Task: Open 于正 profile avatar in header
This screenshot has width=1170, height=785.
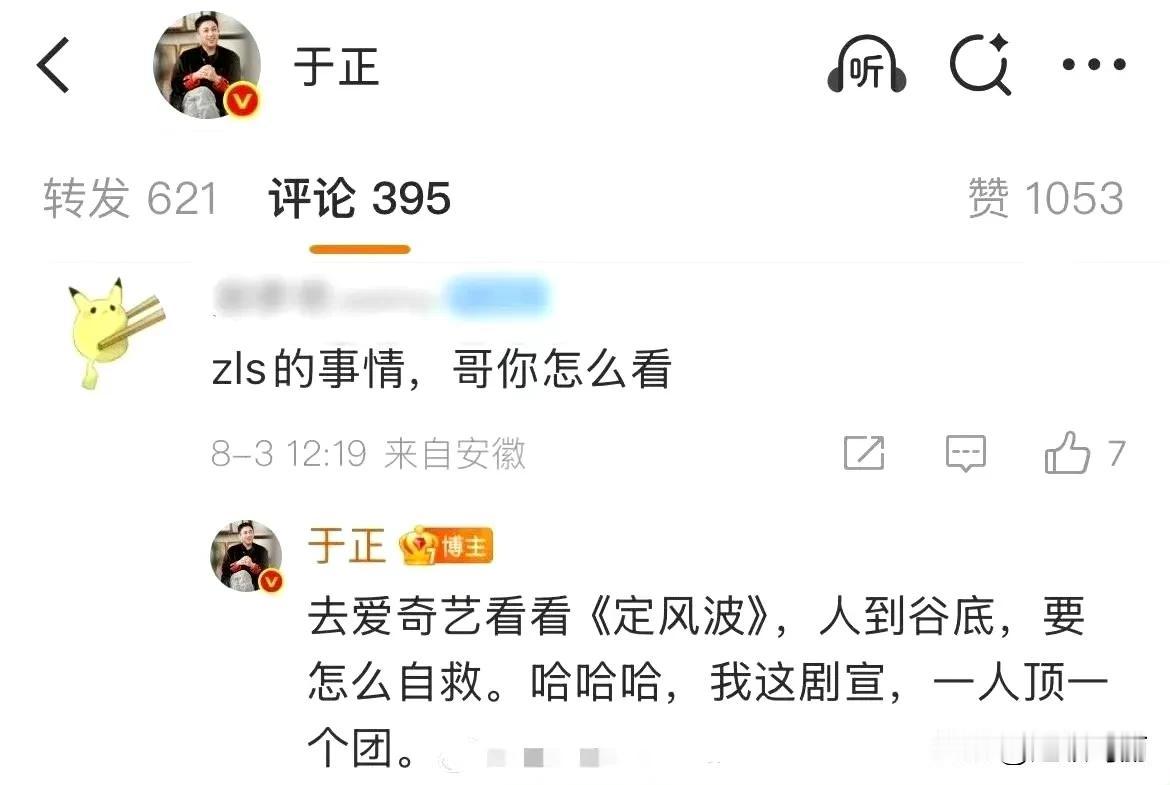Action: [x=207, y=66]
